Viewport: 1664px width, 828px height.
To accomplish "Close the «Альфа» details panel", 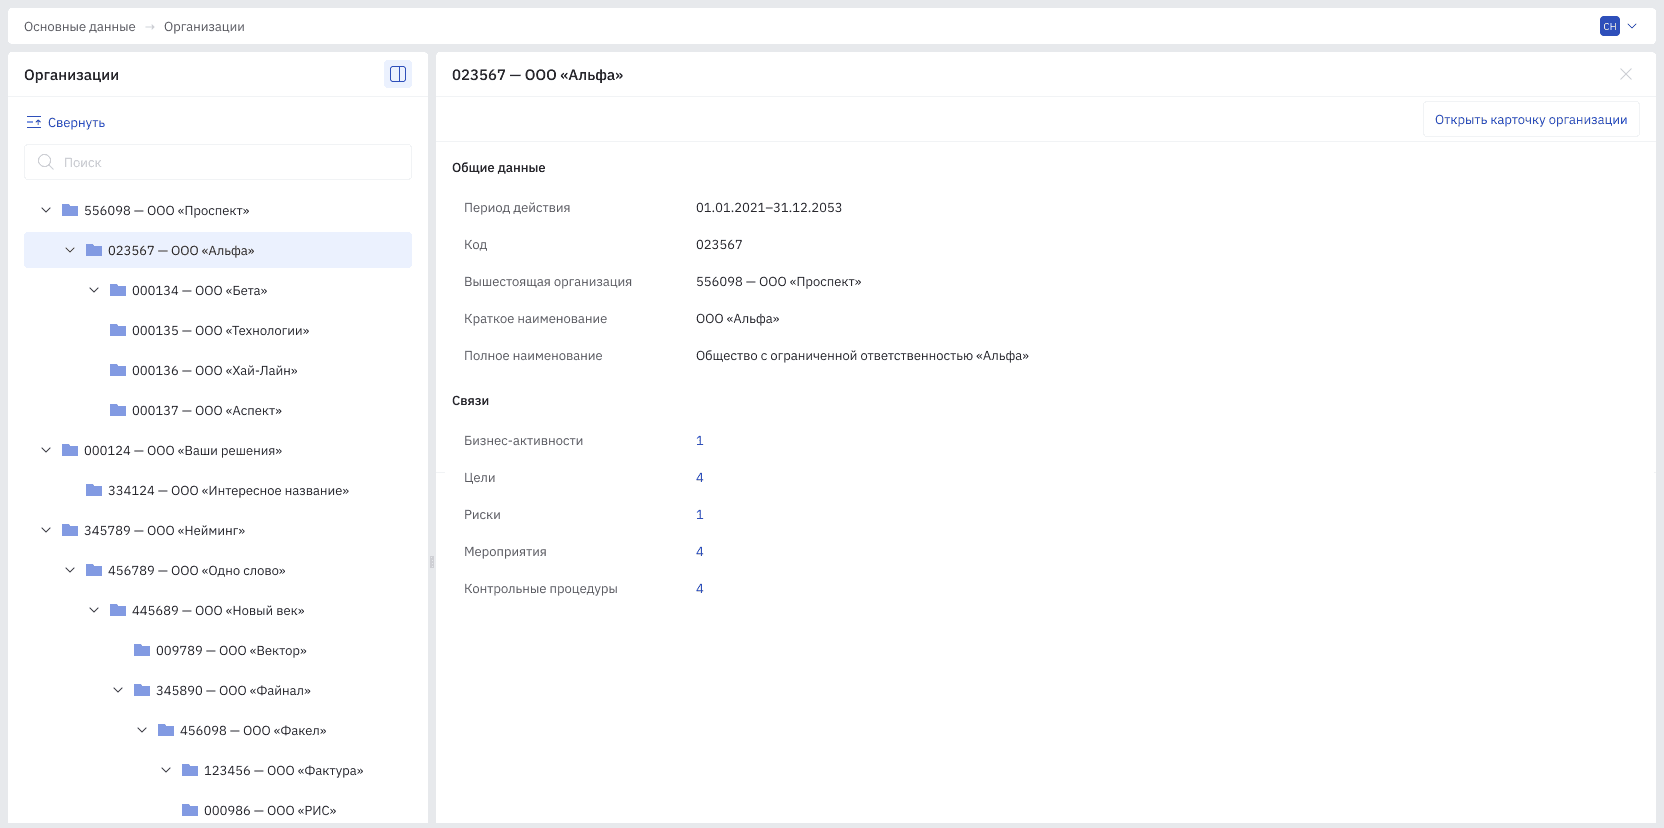I will (1626, 74).
